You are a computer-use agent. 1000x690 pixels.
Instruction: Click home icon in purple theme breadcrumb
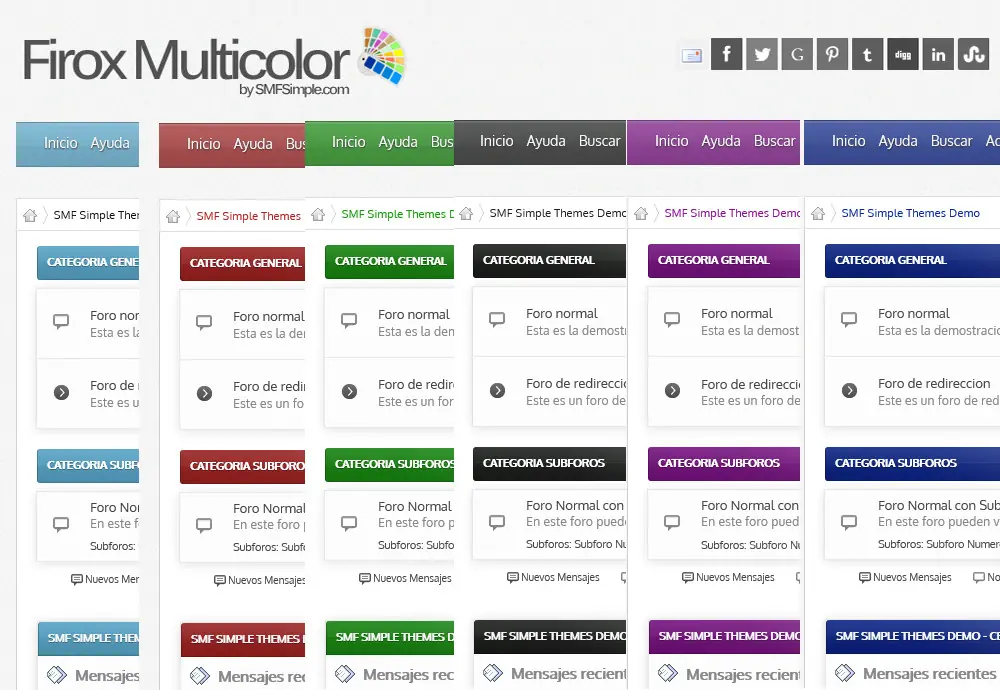(641, 214)
